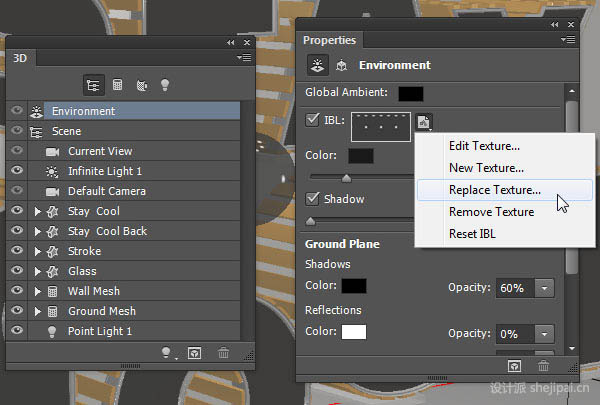Select the Environment properties icon button
This screenshot has height=405, width=600.
[x=317, y=65]
